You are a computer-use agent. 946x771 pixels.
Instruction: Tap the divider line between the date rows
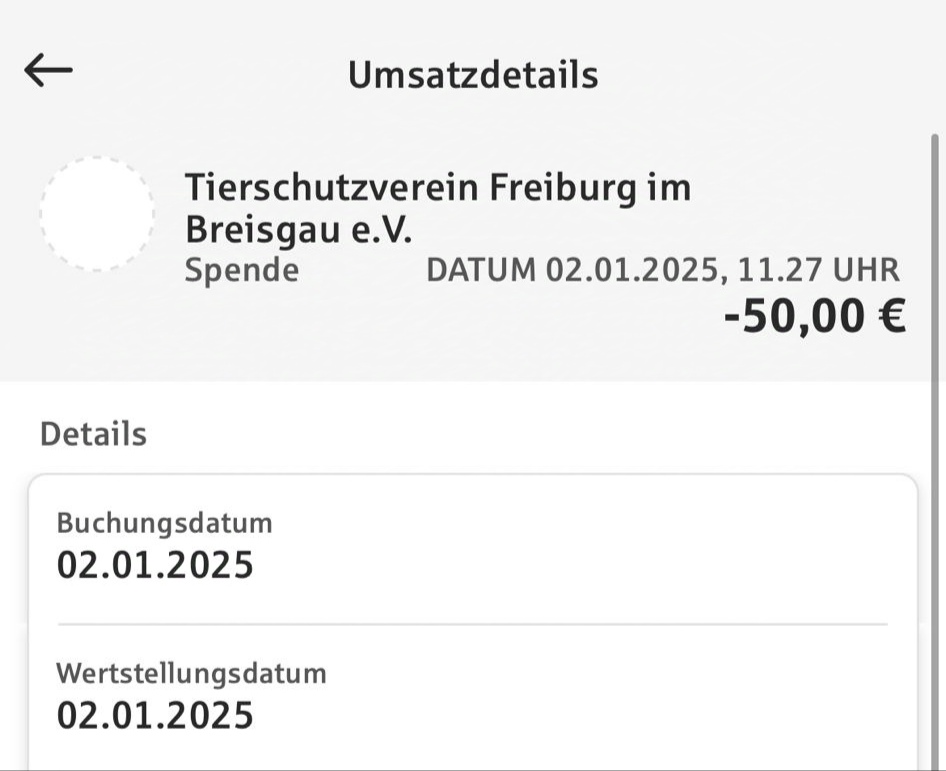[472, 624]
